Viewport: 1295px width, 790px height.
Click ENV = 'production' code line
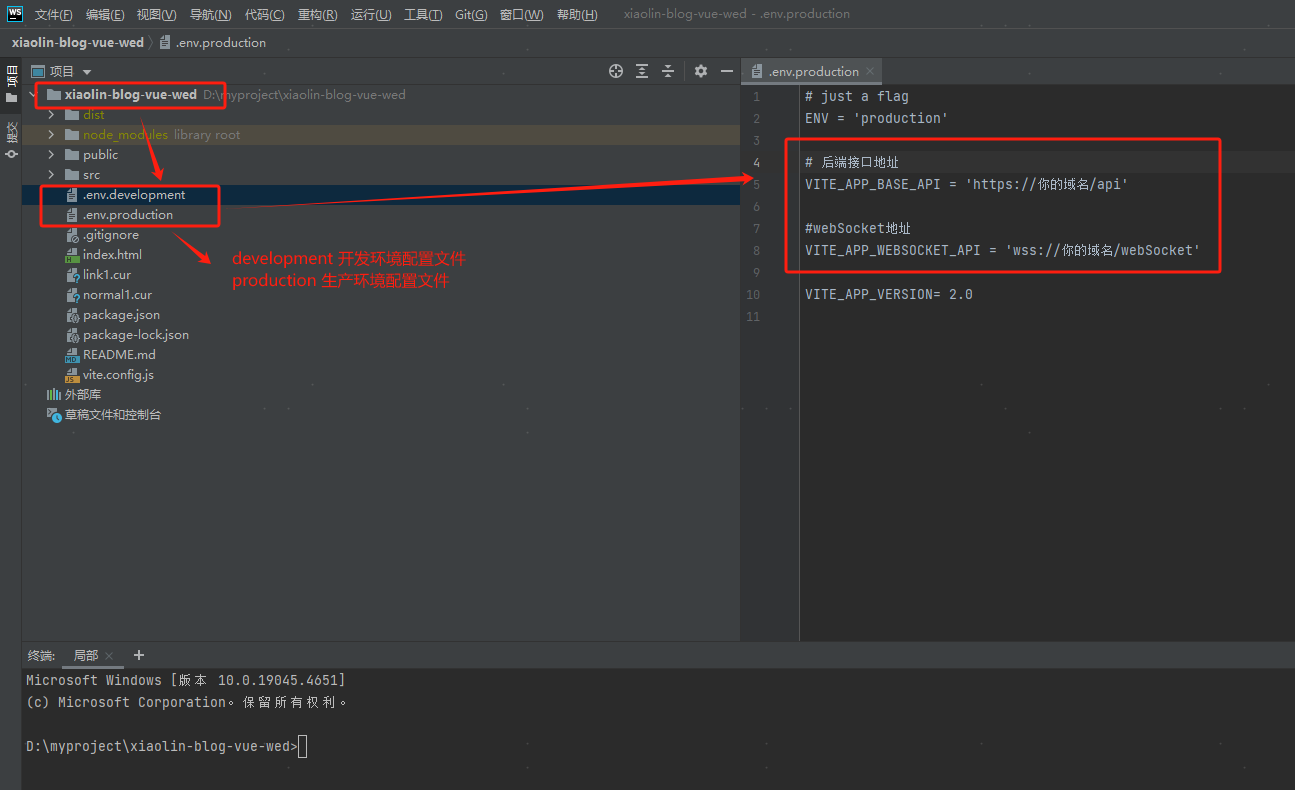876,118
